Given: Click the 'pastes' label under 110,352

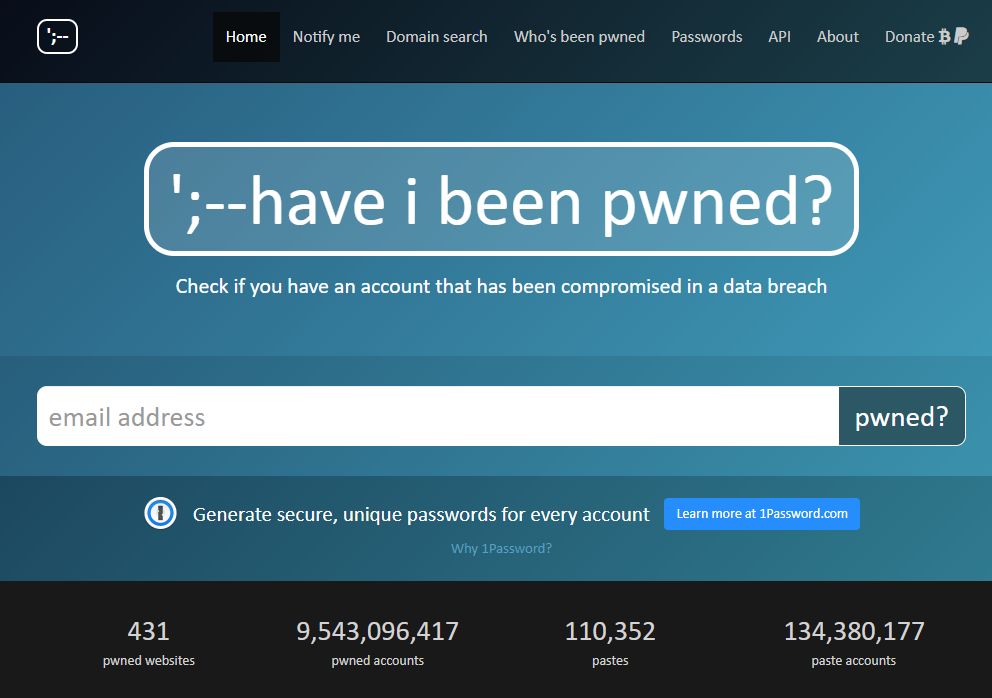Looking at the screenshot, I should (611, 661).
